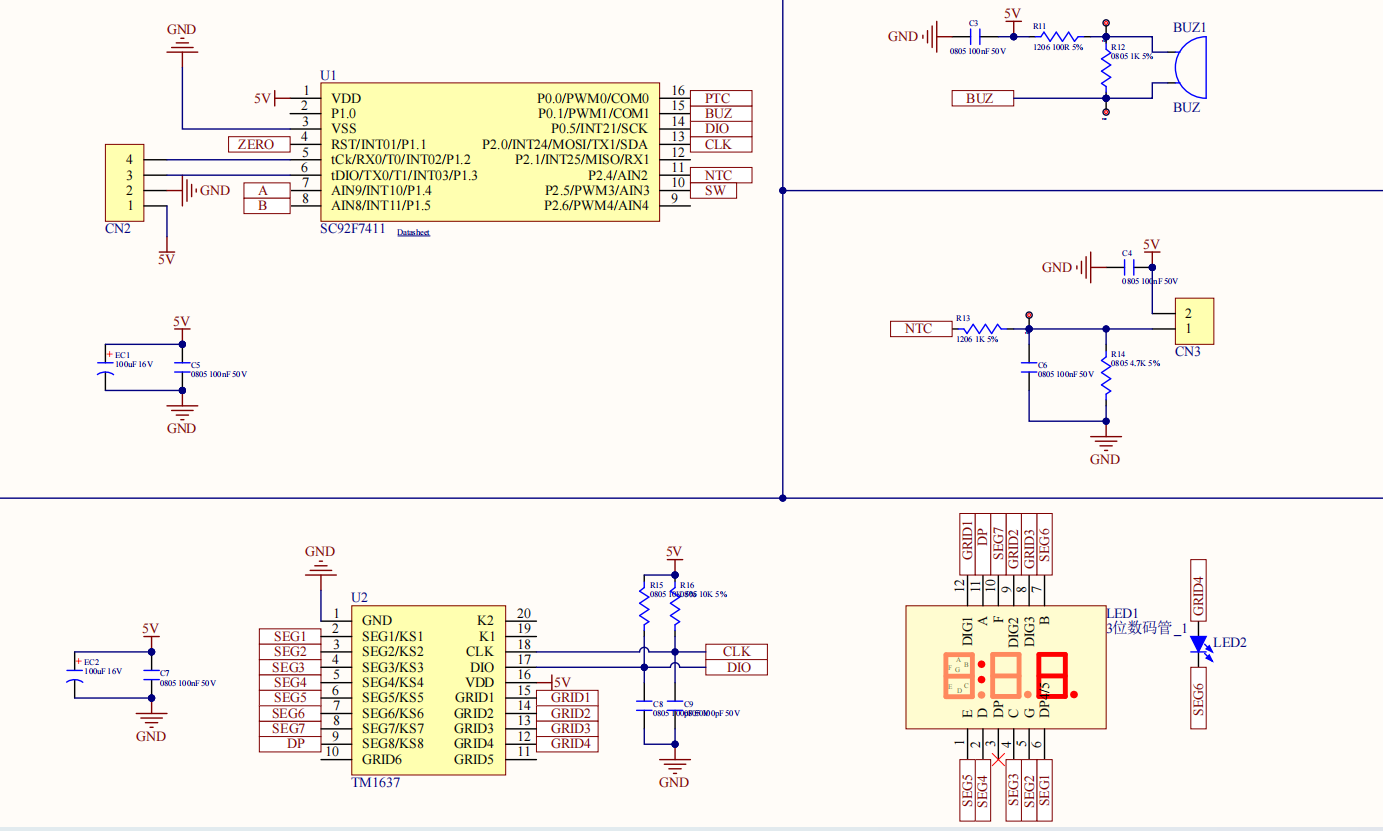This screenshot has height=831, width=1383.
Task: Select the CLK port at U2 pin 18
Action: (x=737, y=652)
